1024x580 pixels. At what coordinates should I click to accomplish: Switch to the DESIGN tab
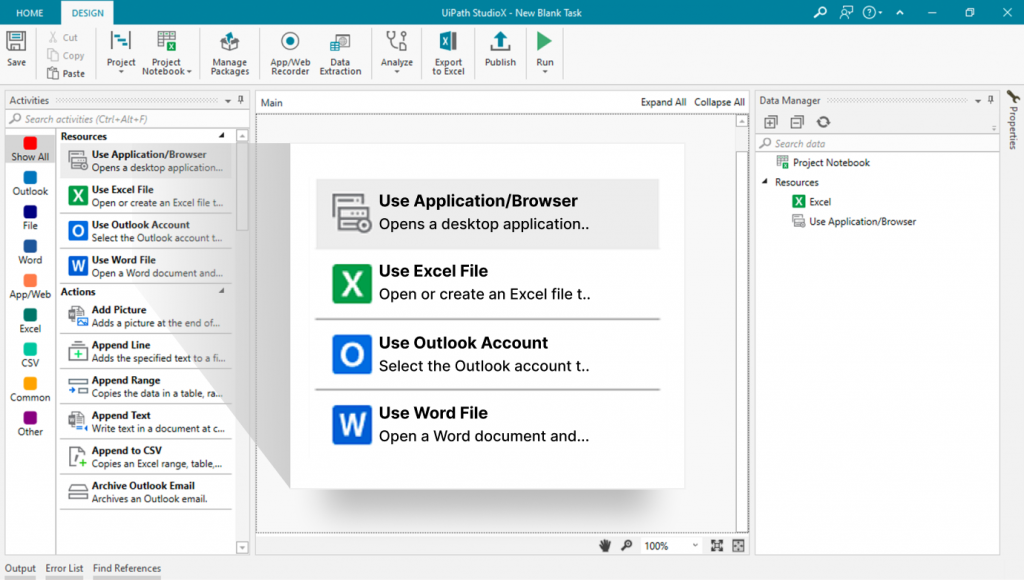click(x=88, y=13)
